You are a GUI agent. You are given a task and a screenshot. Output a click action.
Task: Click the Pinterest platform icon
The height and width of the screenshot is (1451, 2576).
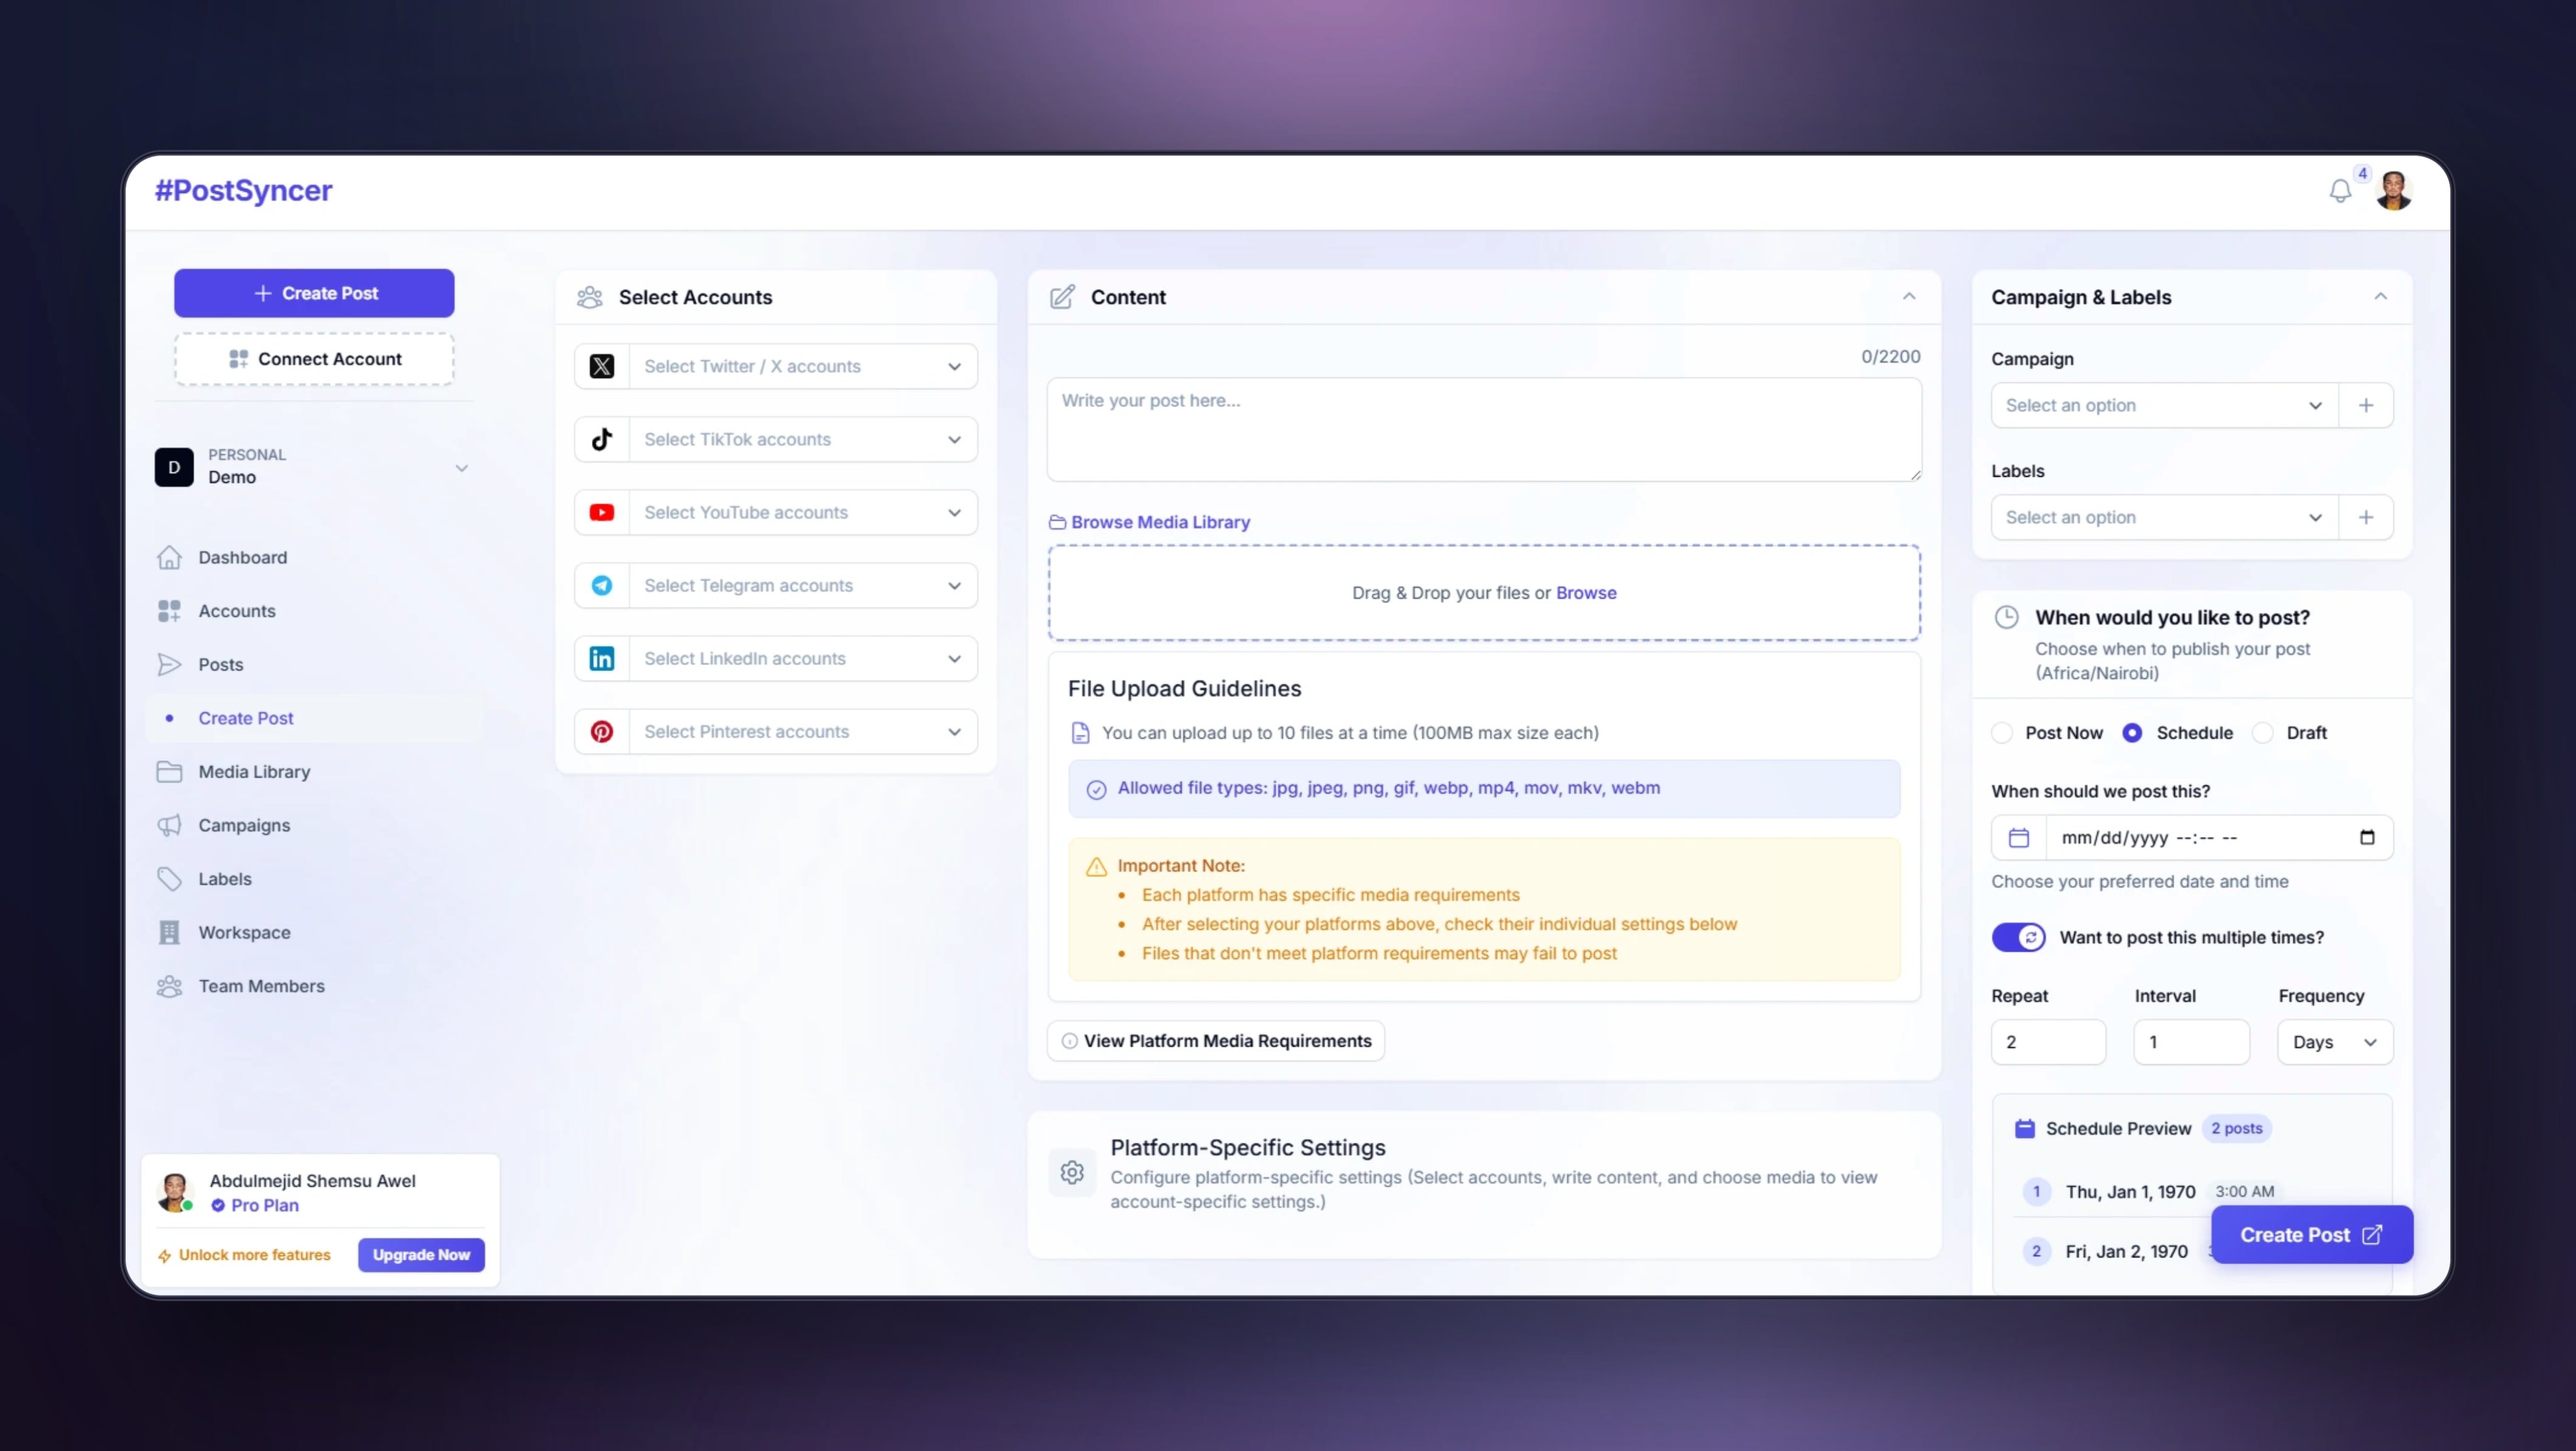click(602, 731)
